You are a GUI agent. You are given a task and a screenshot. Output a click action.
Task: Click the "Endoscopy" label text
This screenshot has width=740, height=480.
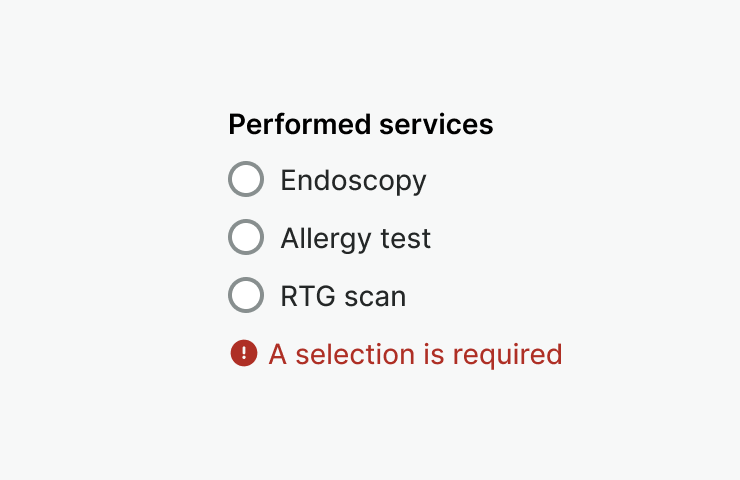[x=353, y=181]
